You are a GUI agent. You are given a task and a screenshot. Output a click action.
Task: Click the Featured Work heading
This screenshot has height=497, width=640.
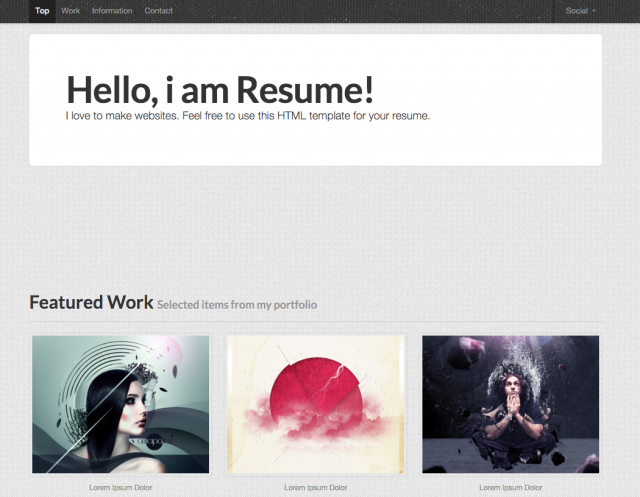[x=91, y=302]
